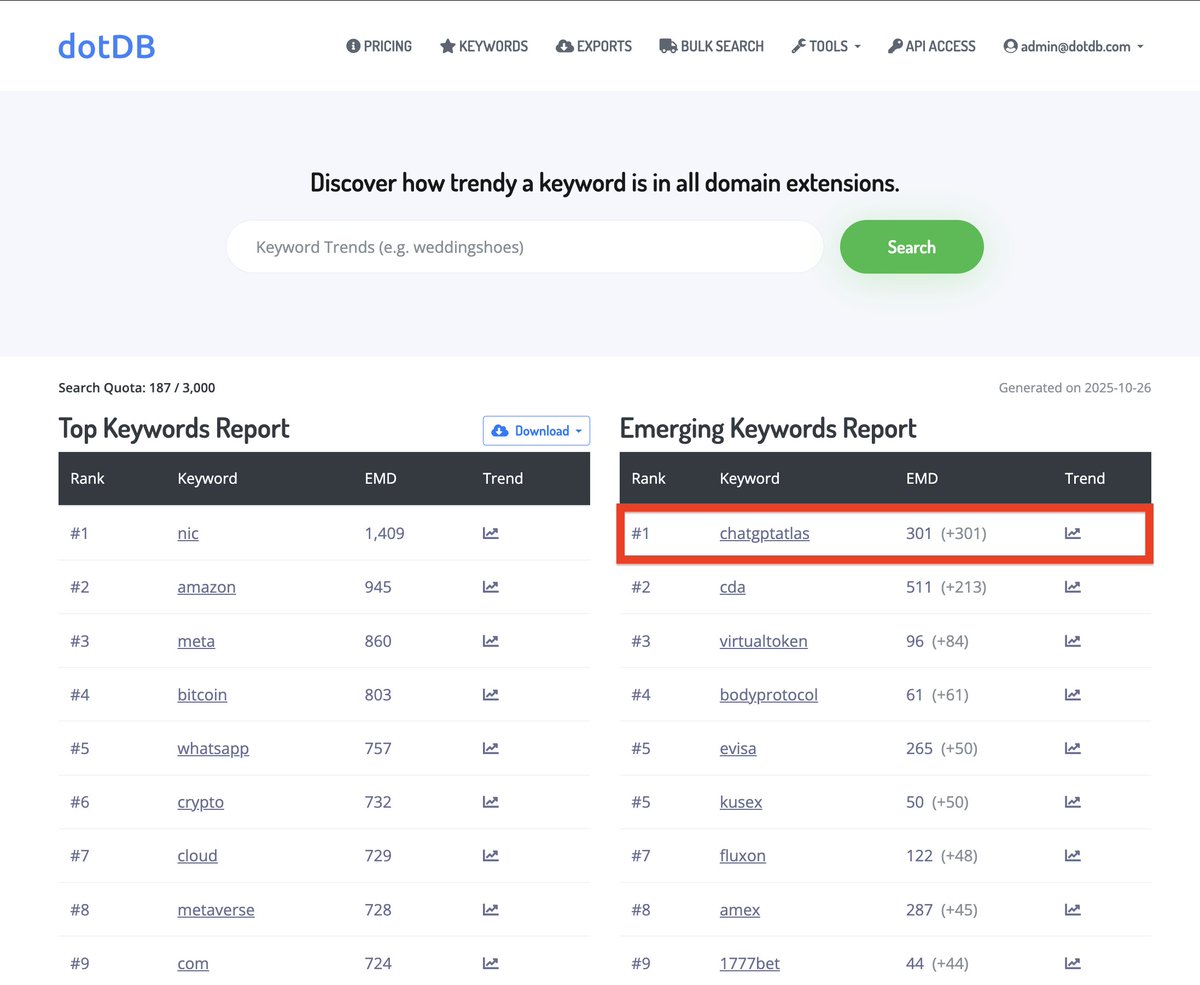Open trend chart for metaverse keyword
The image size is (1200, 985).
tap(490, 910)
